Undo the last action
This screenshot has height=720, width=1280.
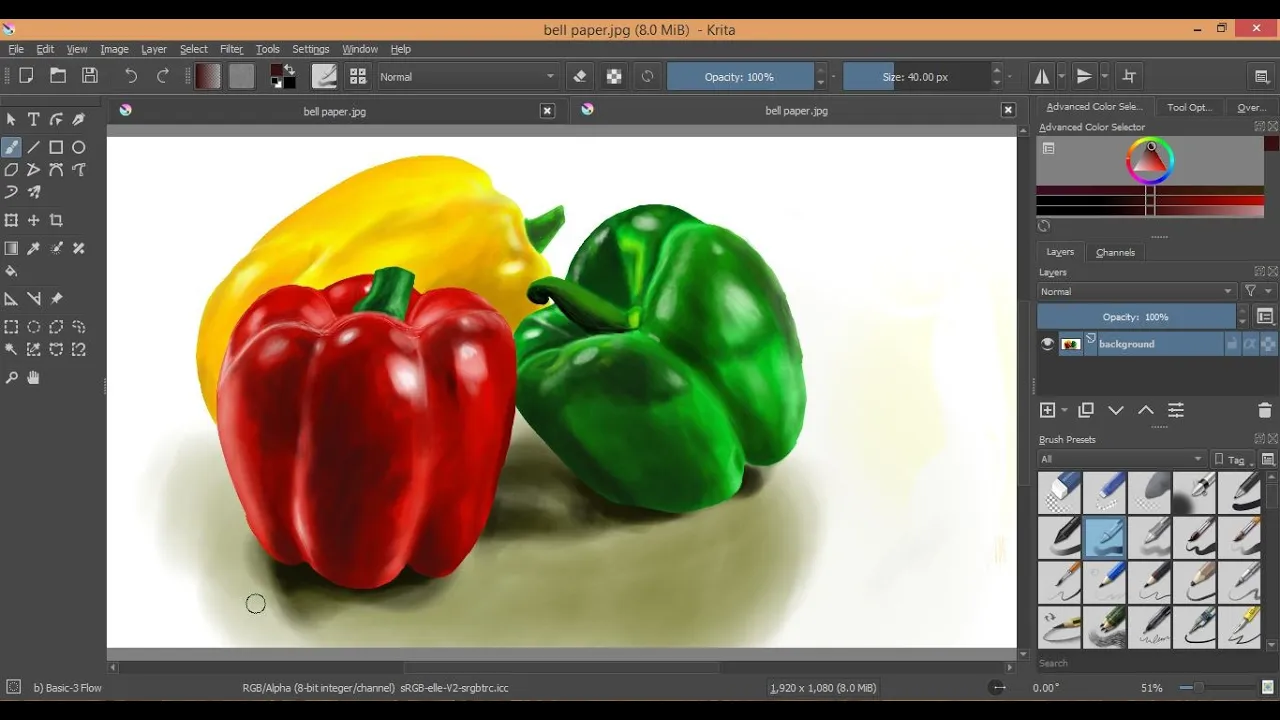[x=131, y=76]
